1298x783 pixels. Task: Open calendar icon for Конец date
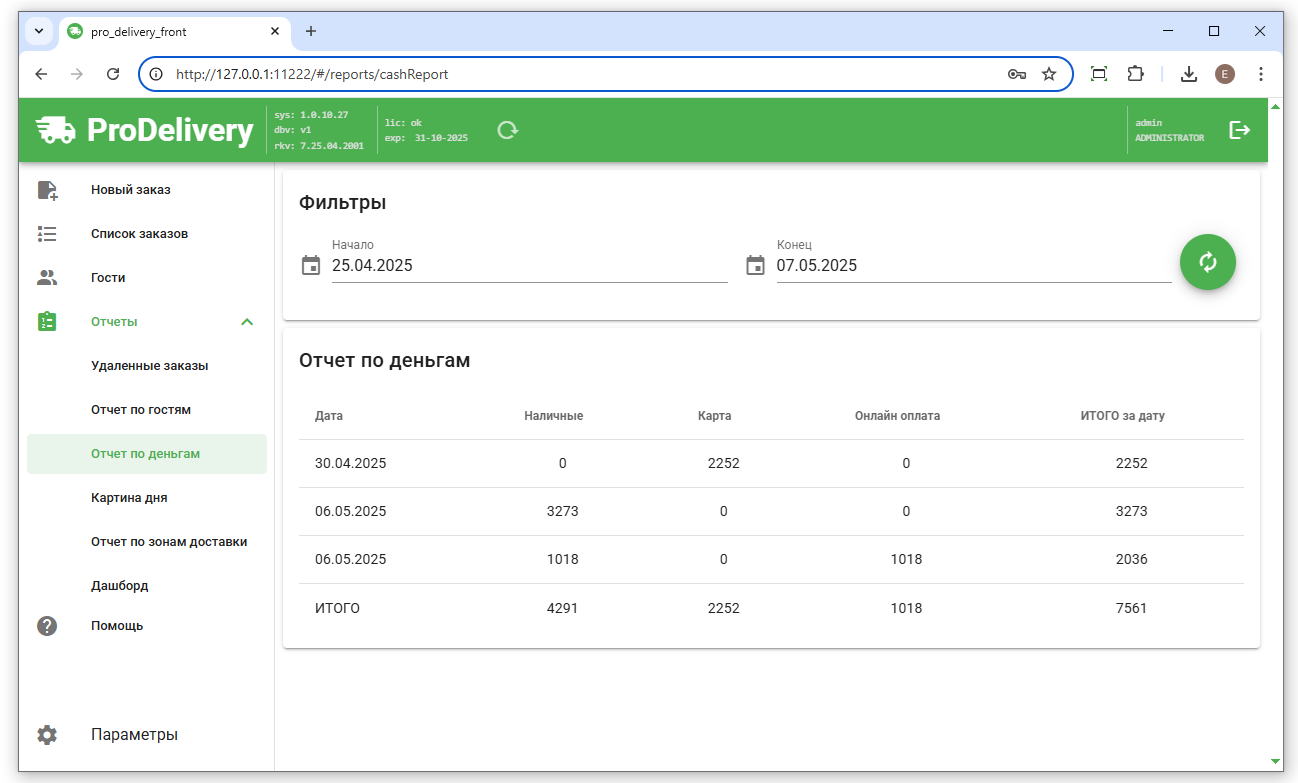[755, 265]
